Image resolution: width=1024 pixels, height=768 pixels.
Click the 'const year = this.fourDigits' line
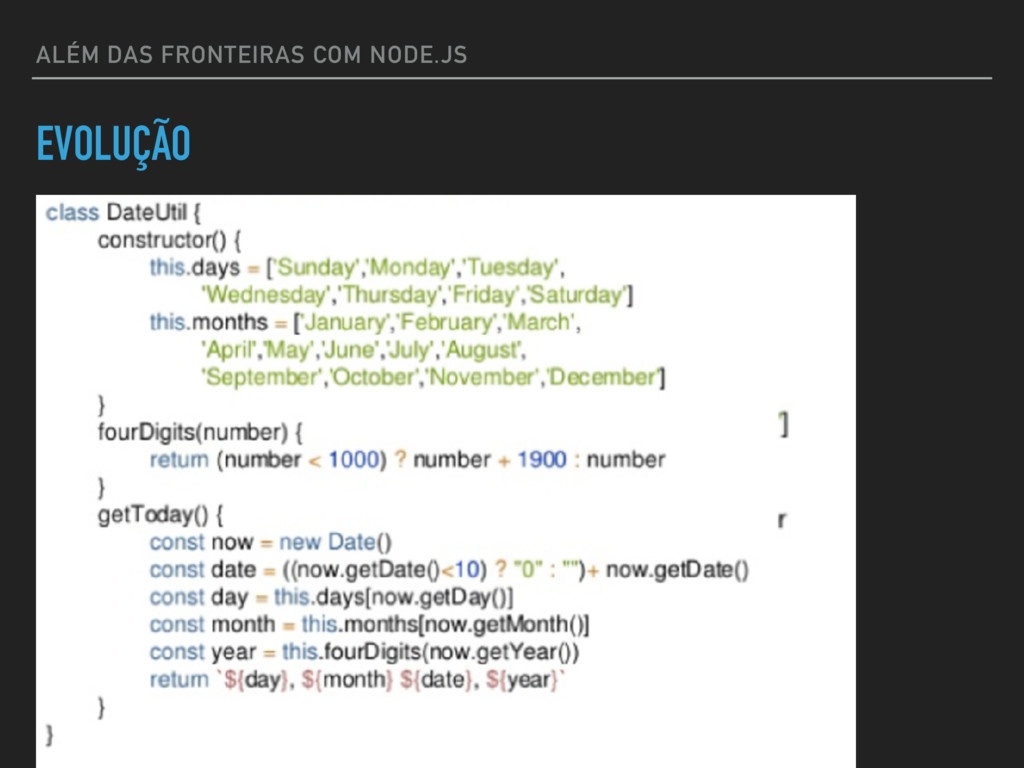point(364,652)
